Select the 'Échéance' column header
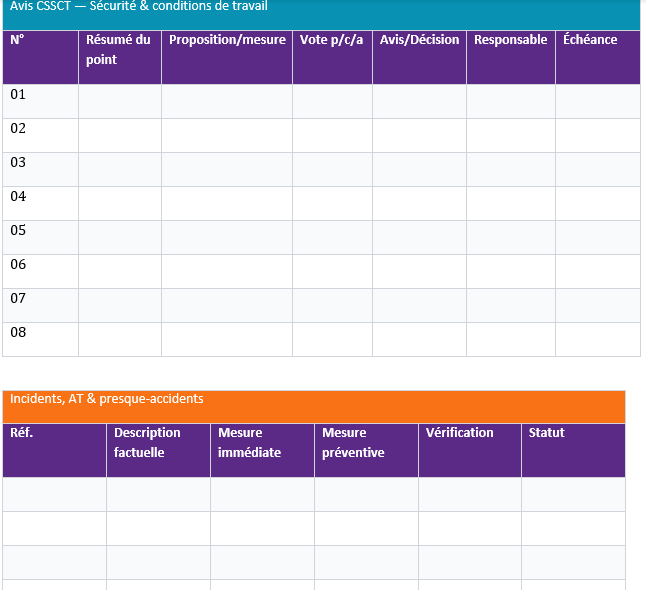This screenshot has width=646, height=590. 597,56
